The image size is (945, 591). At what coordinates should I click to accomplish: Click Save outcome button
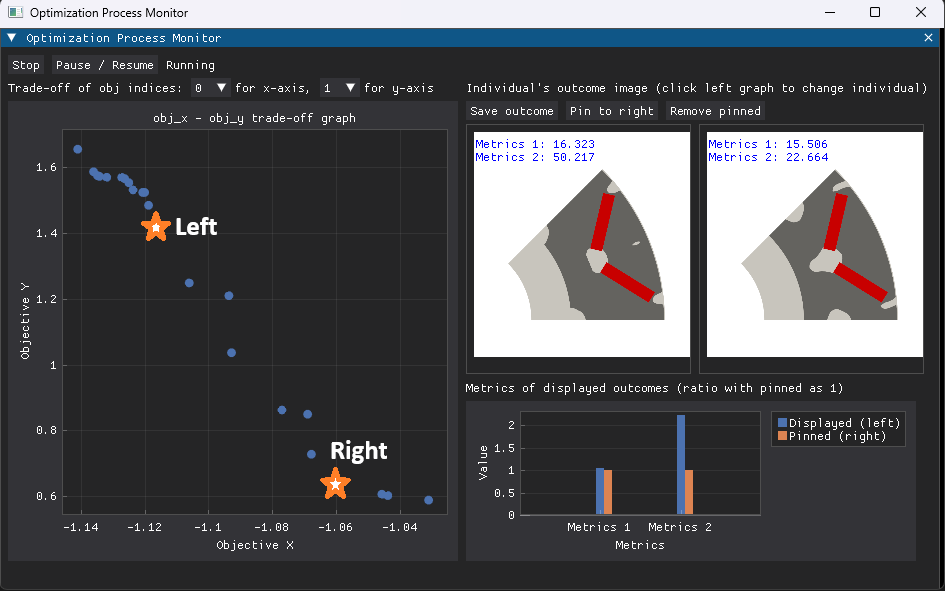(x=511, y=111)
